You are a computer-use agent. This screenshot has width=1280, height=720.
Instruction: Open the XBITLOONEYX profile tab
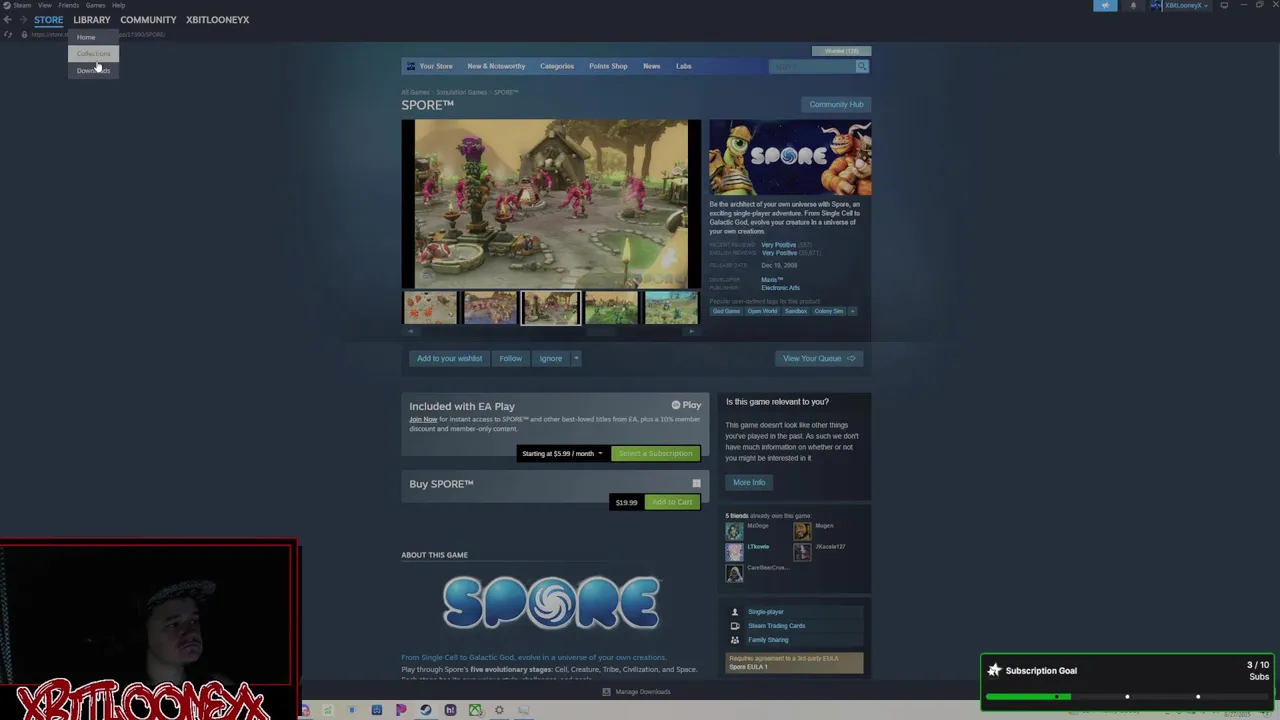(x=217, y=20)
